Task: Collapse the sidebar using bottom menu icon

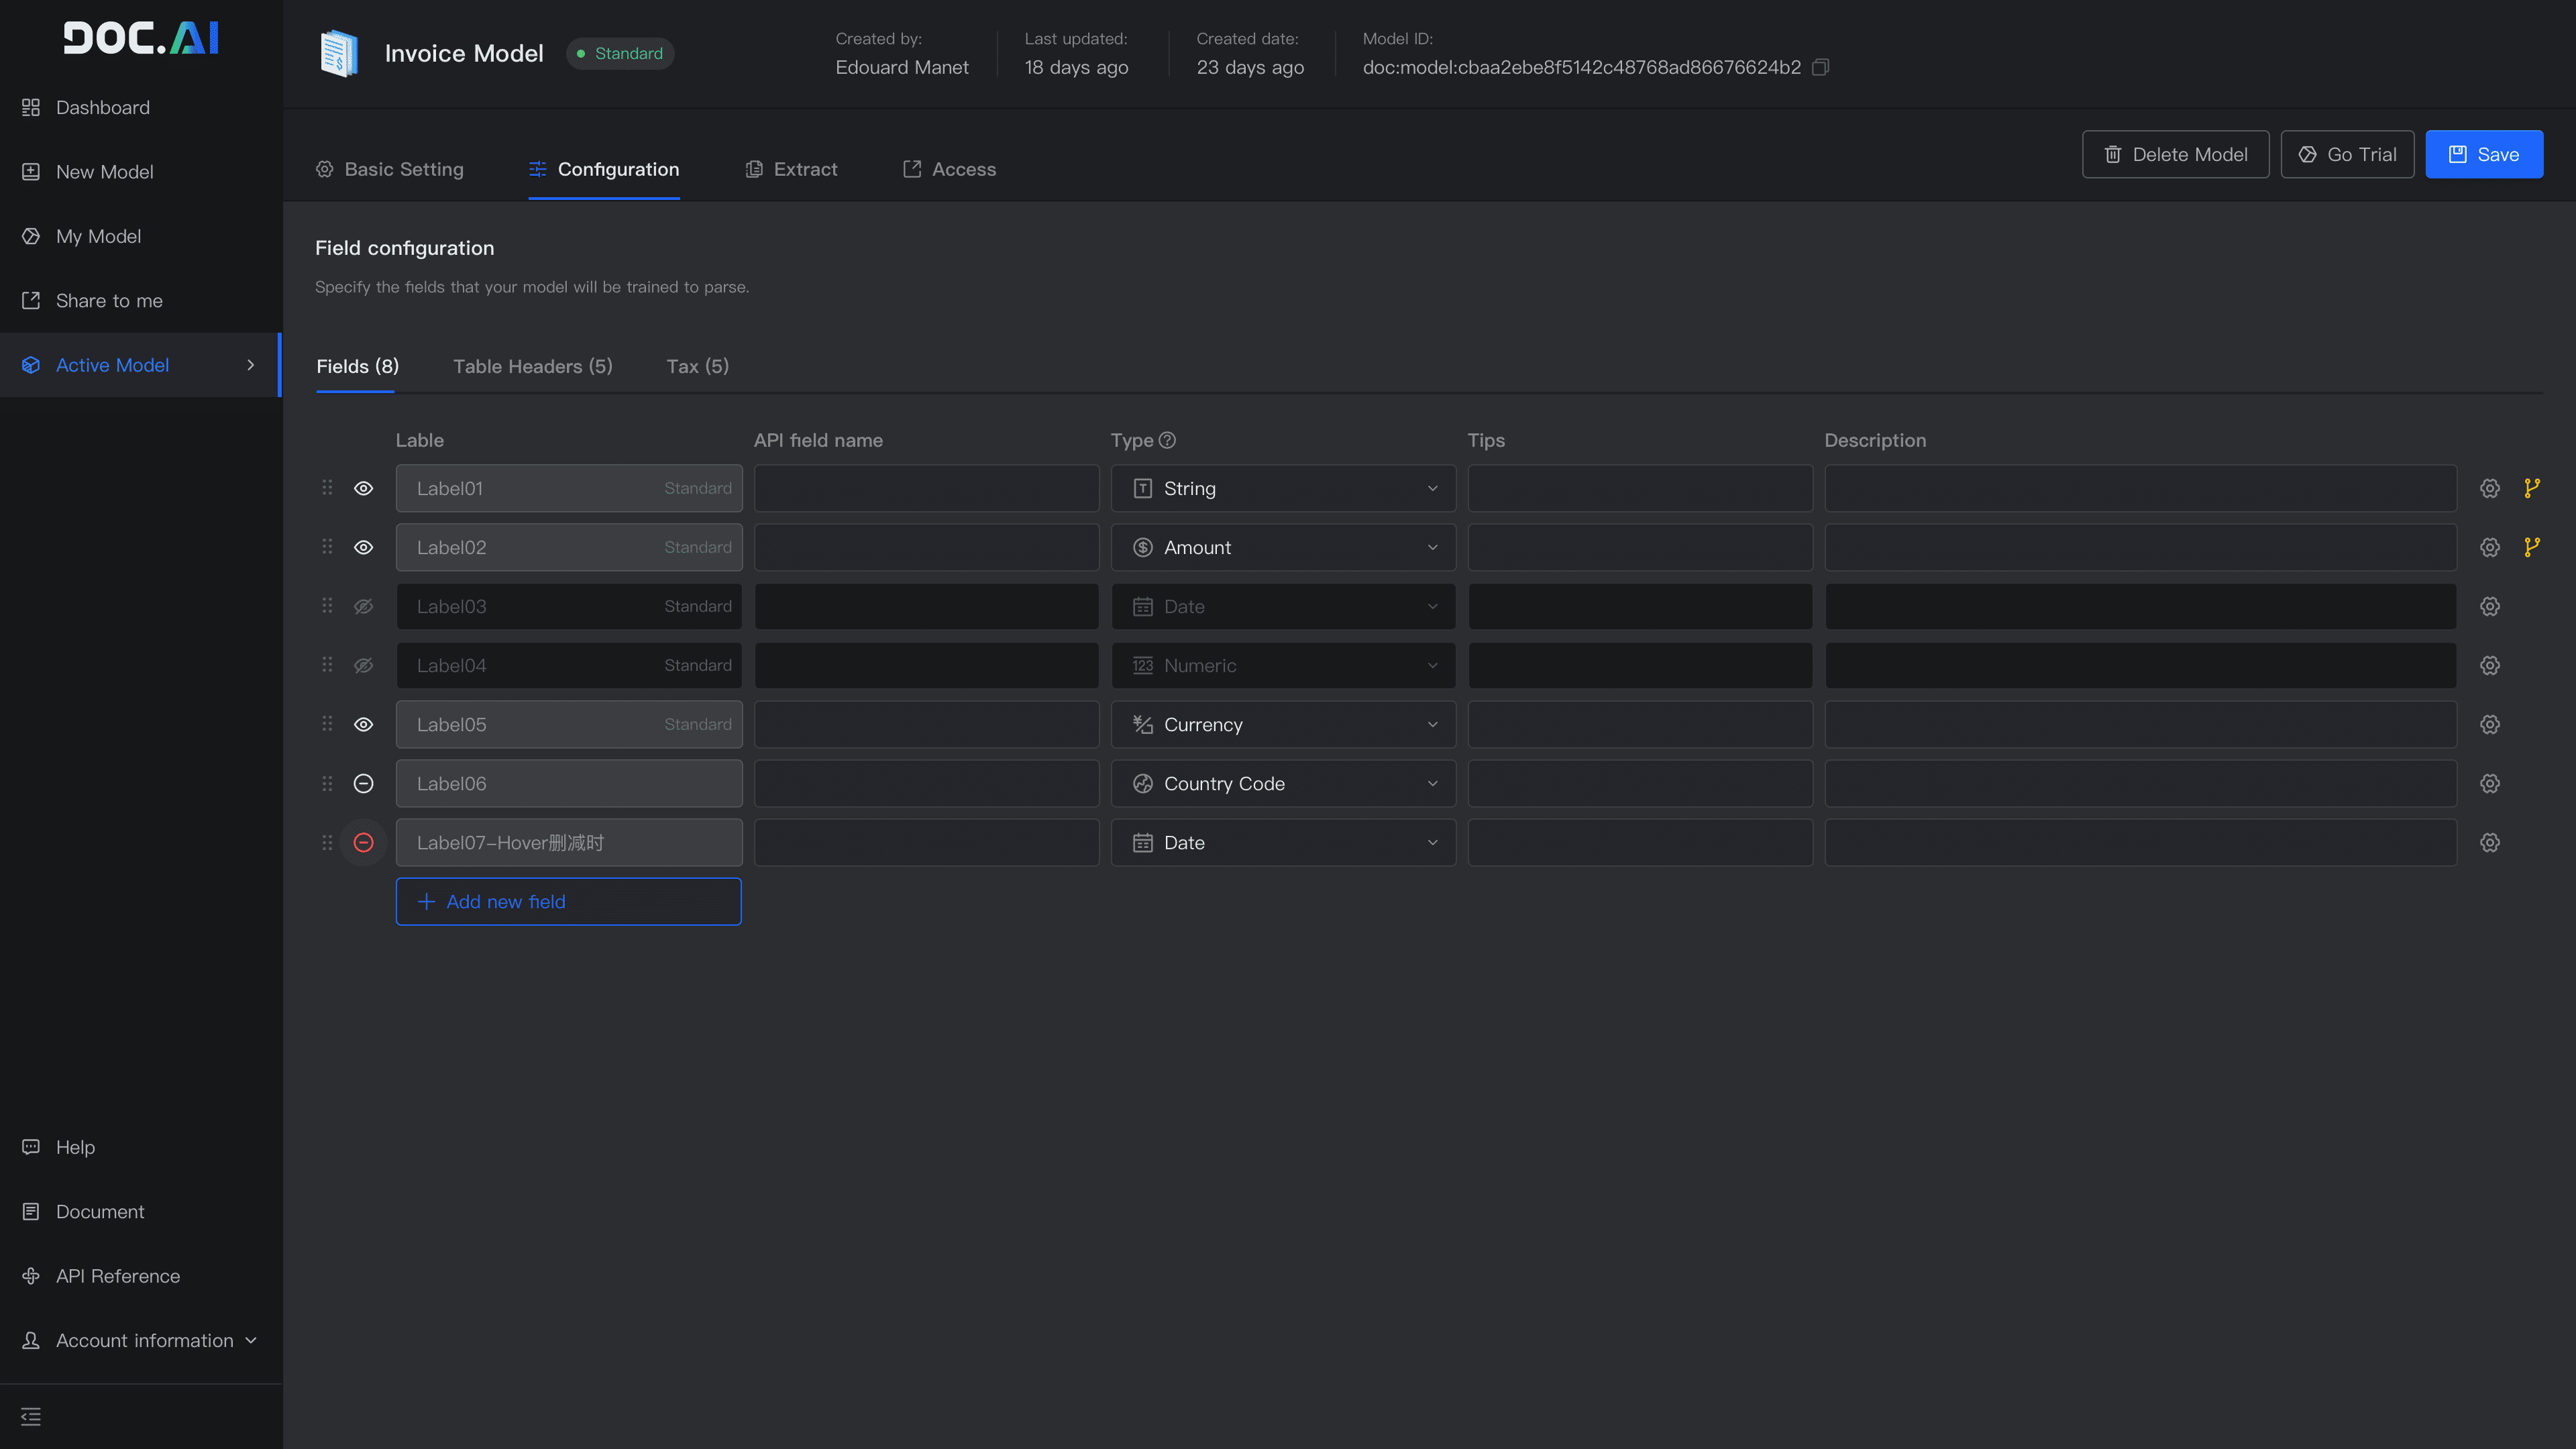Action: [31, 1416]
